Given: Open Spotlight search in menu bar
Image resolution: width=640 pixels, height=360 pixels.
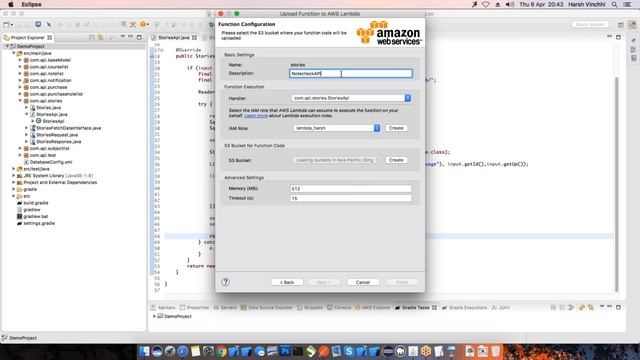Looking at the screenshot, I should tap(614, 4).
